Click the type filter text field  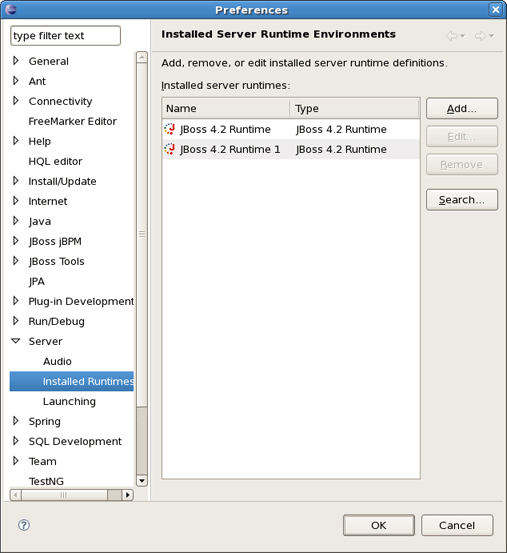pyautogui.click(x=66, y=36)
